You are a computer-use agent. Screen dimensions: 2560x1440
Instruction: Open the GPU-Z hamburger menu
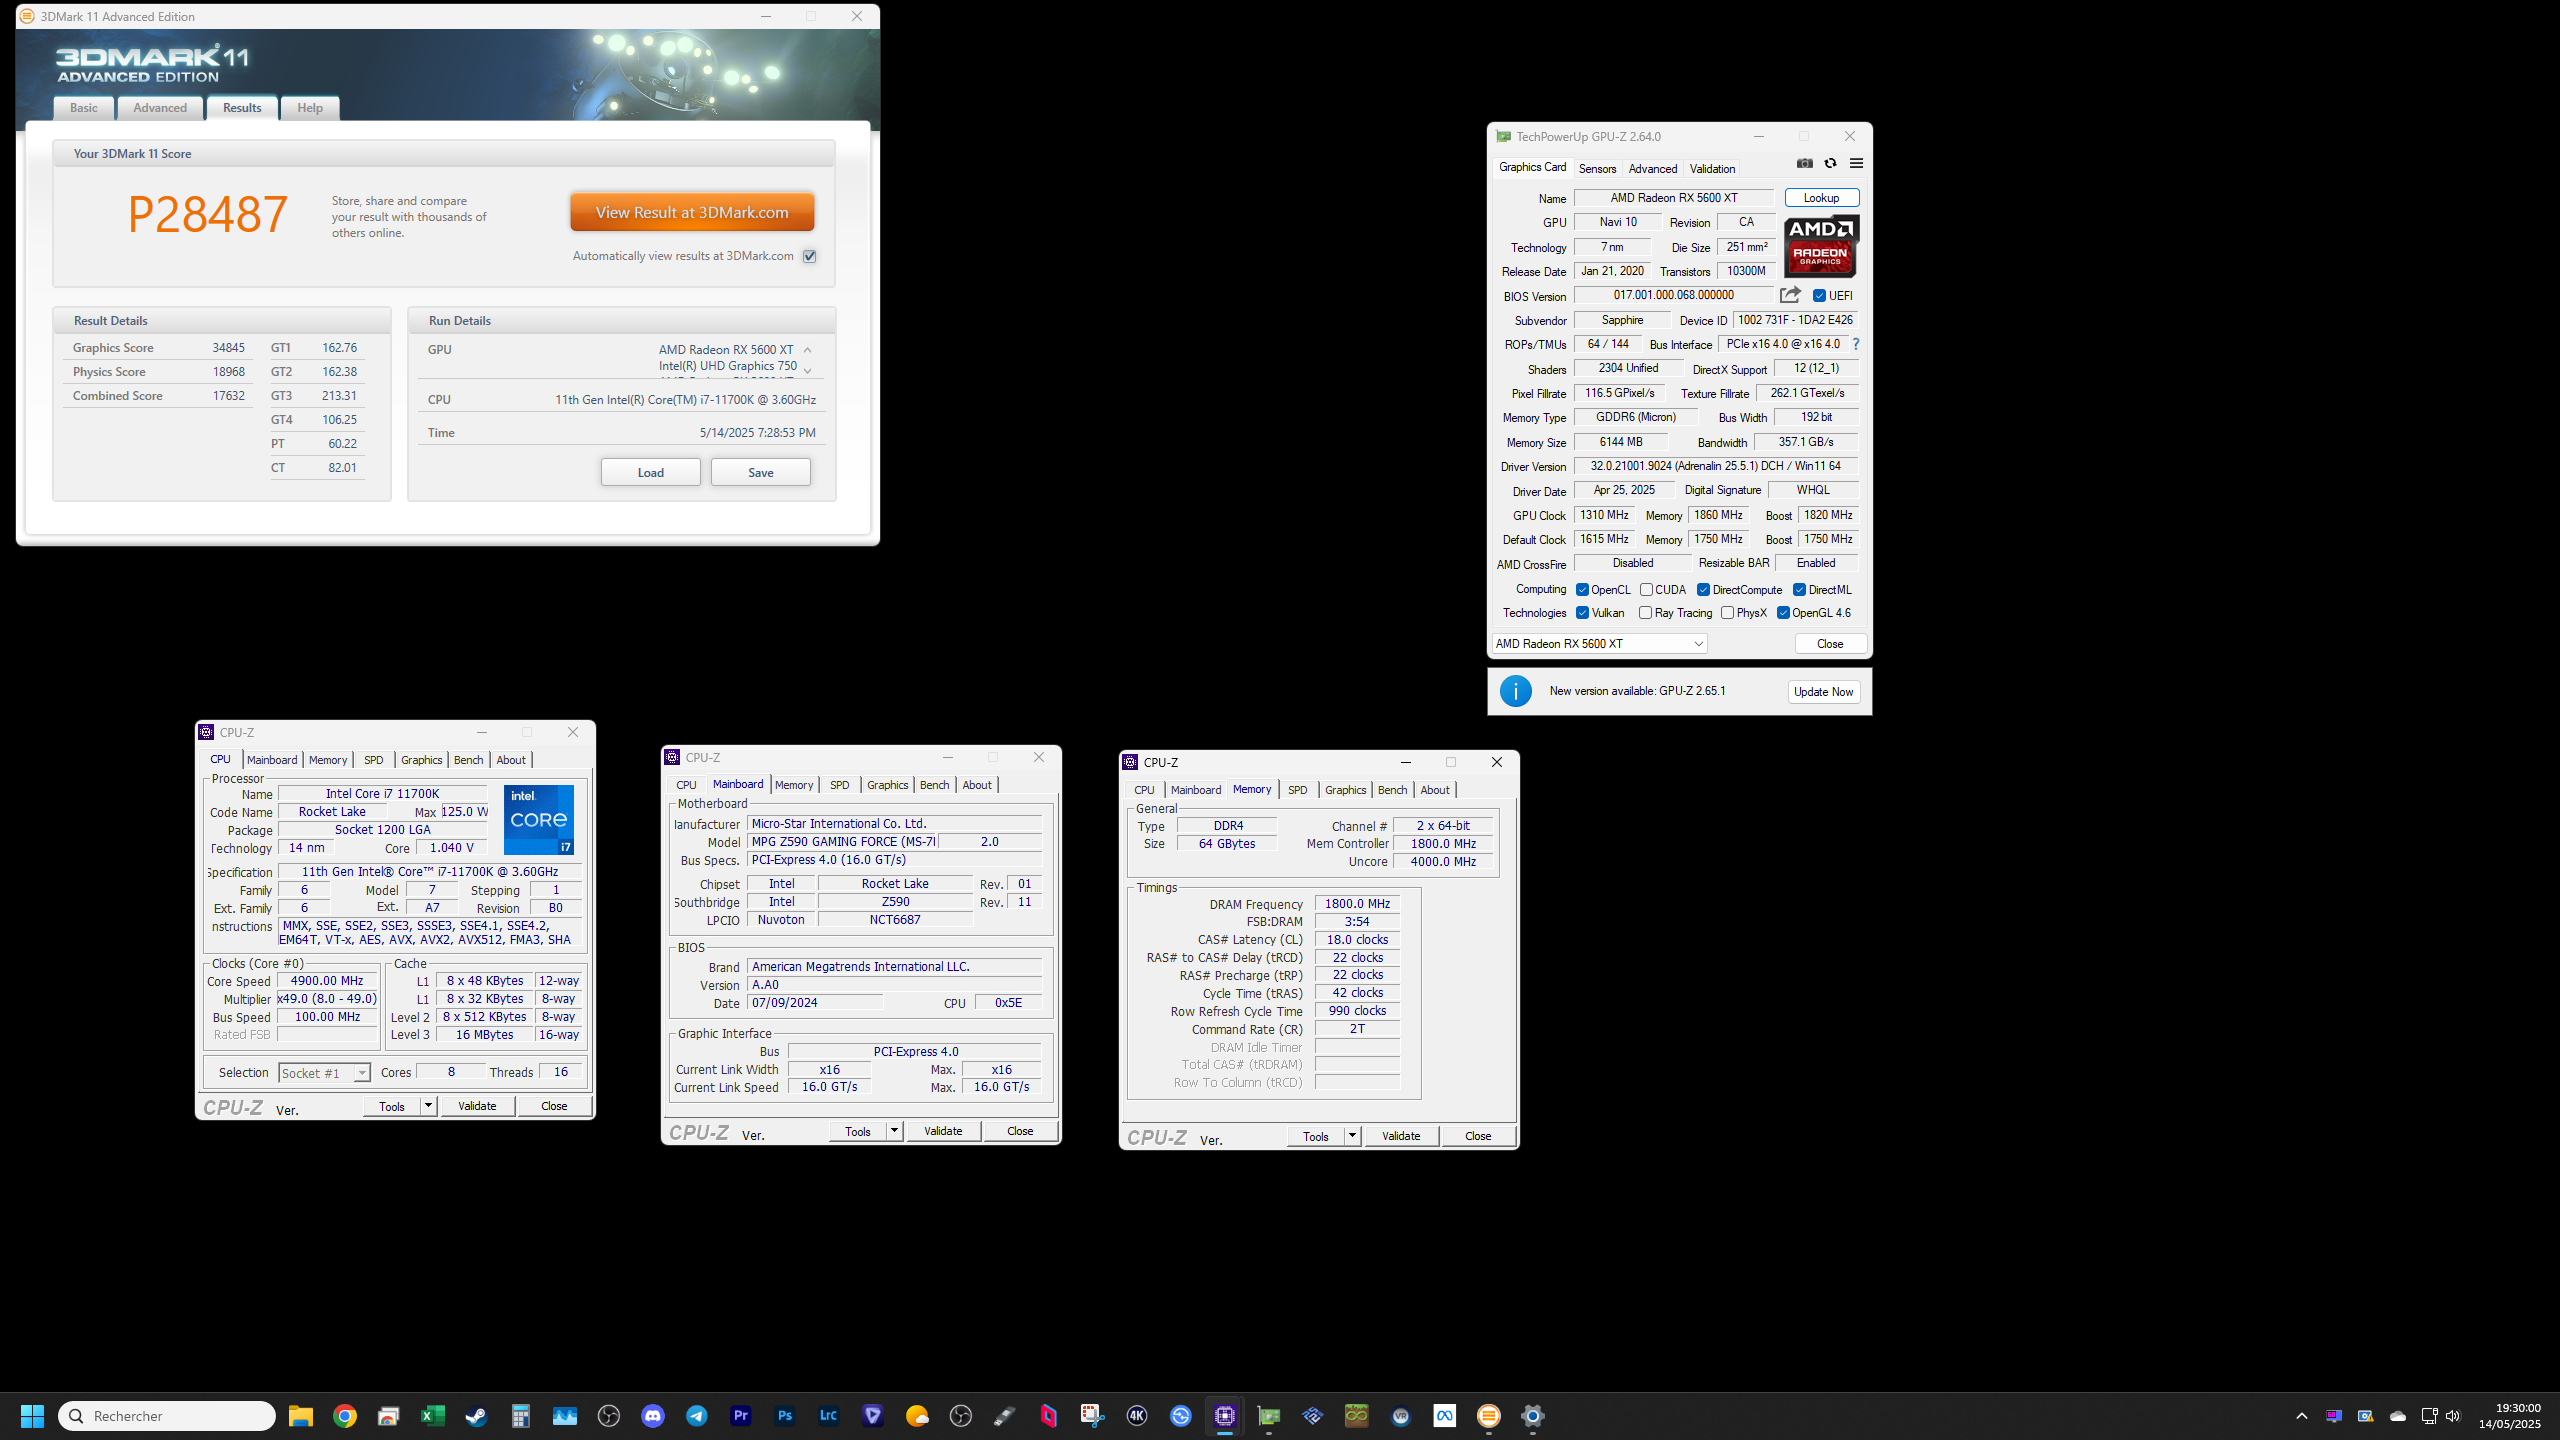1856,163
